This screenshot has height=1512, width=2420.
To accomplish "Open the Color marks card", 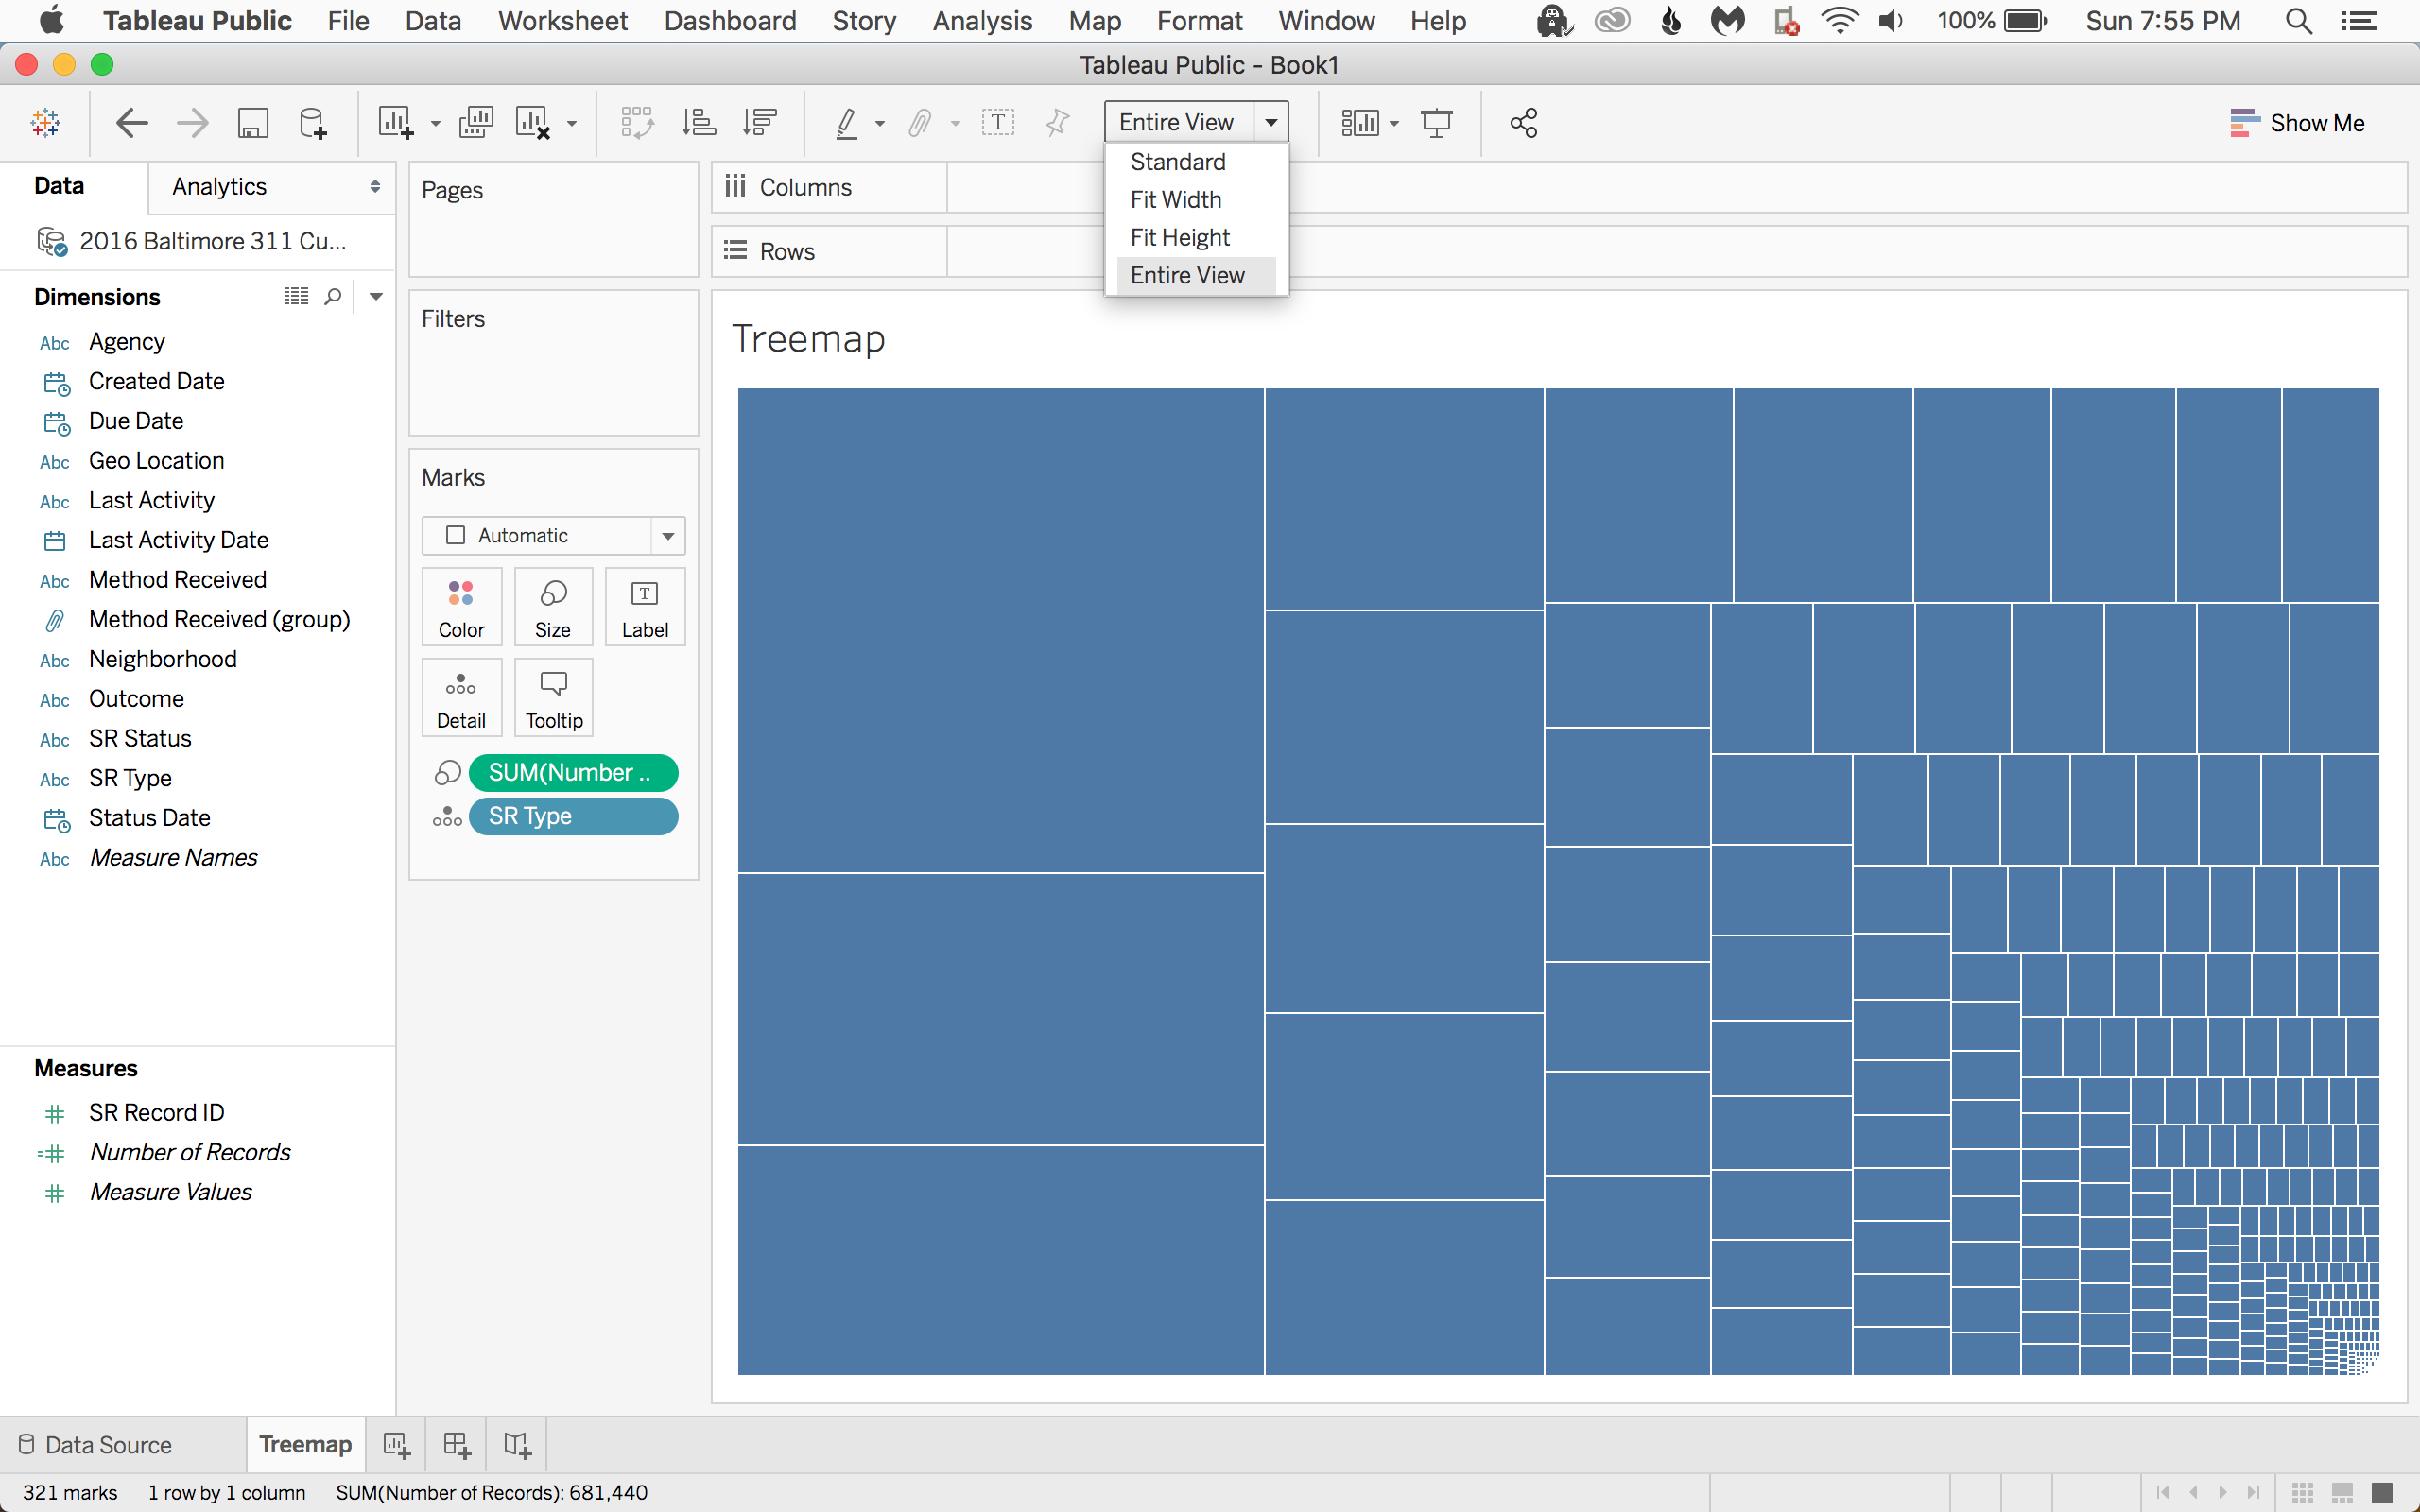I will pyautogui.click(x=461, y=607).
